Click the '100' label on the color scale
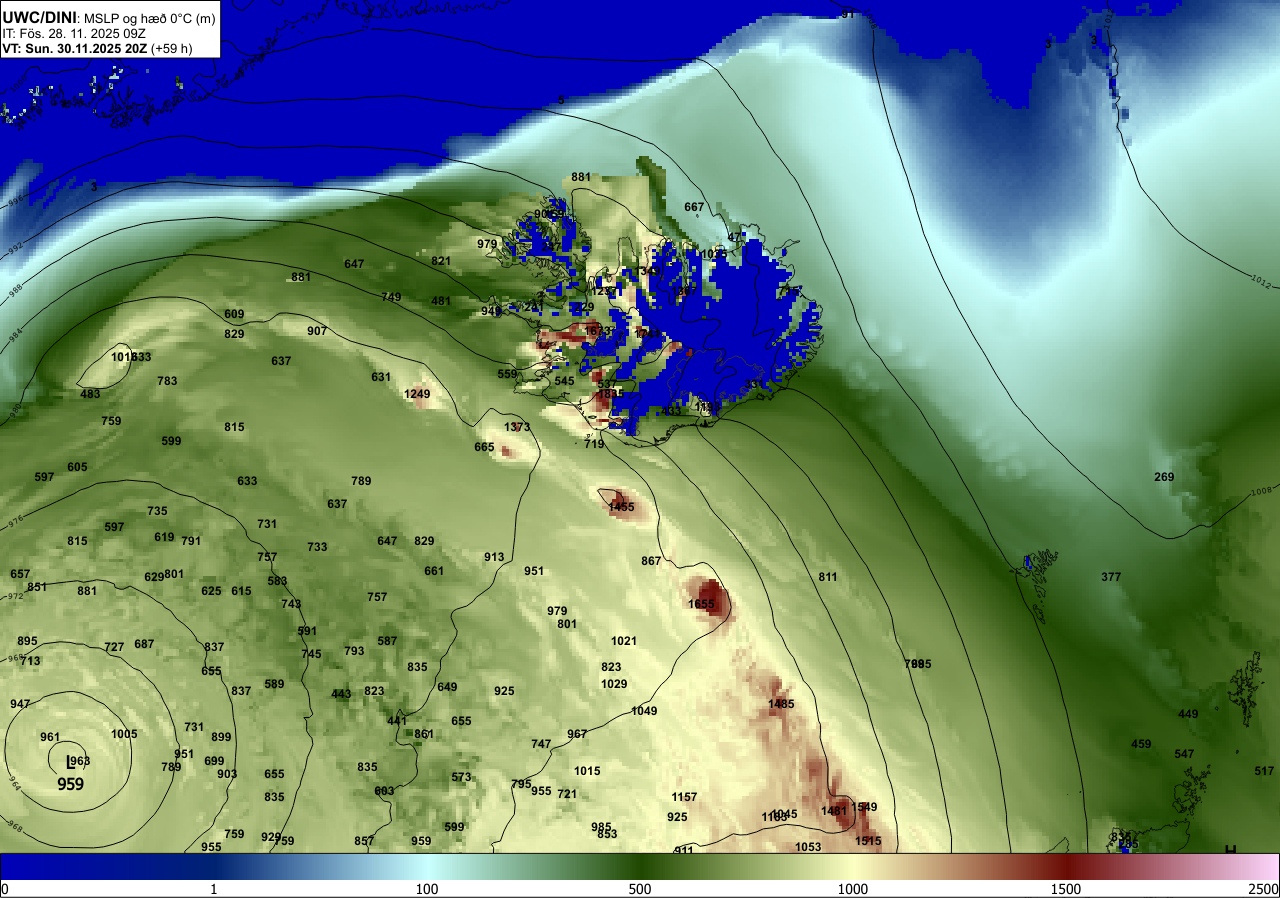 [x=427, y=888]
